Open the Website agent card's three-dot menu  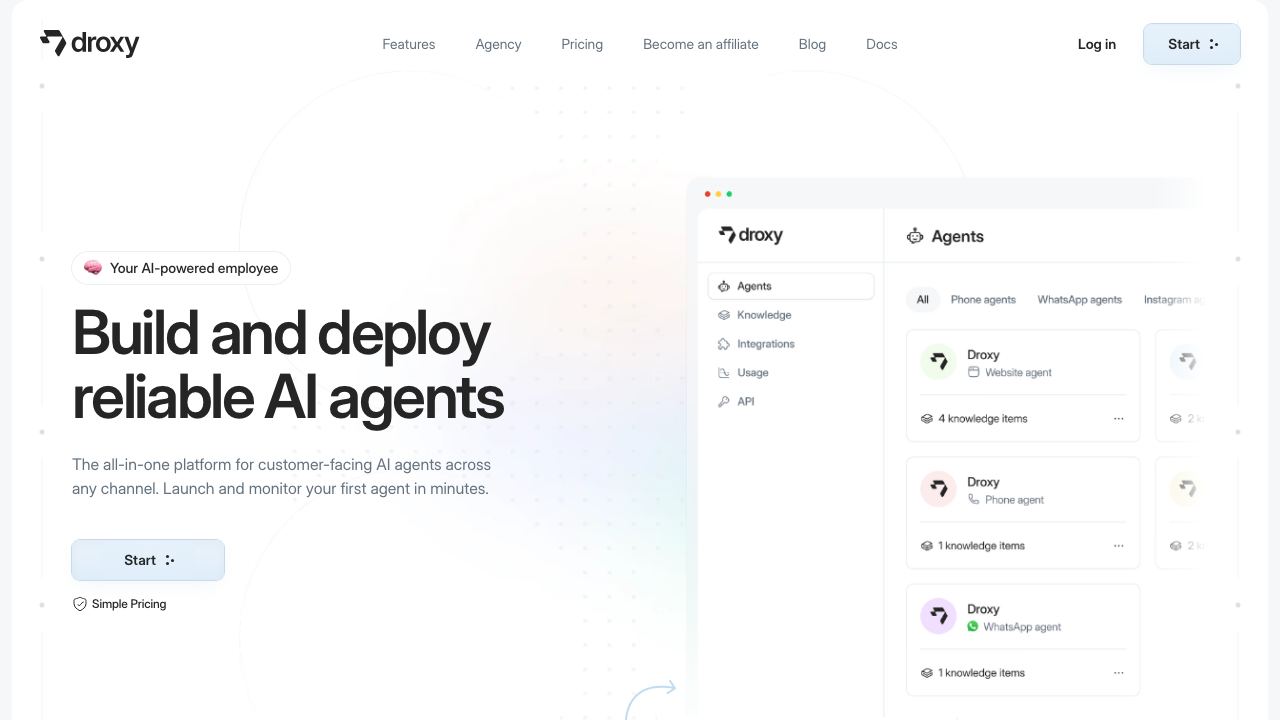1118,419
